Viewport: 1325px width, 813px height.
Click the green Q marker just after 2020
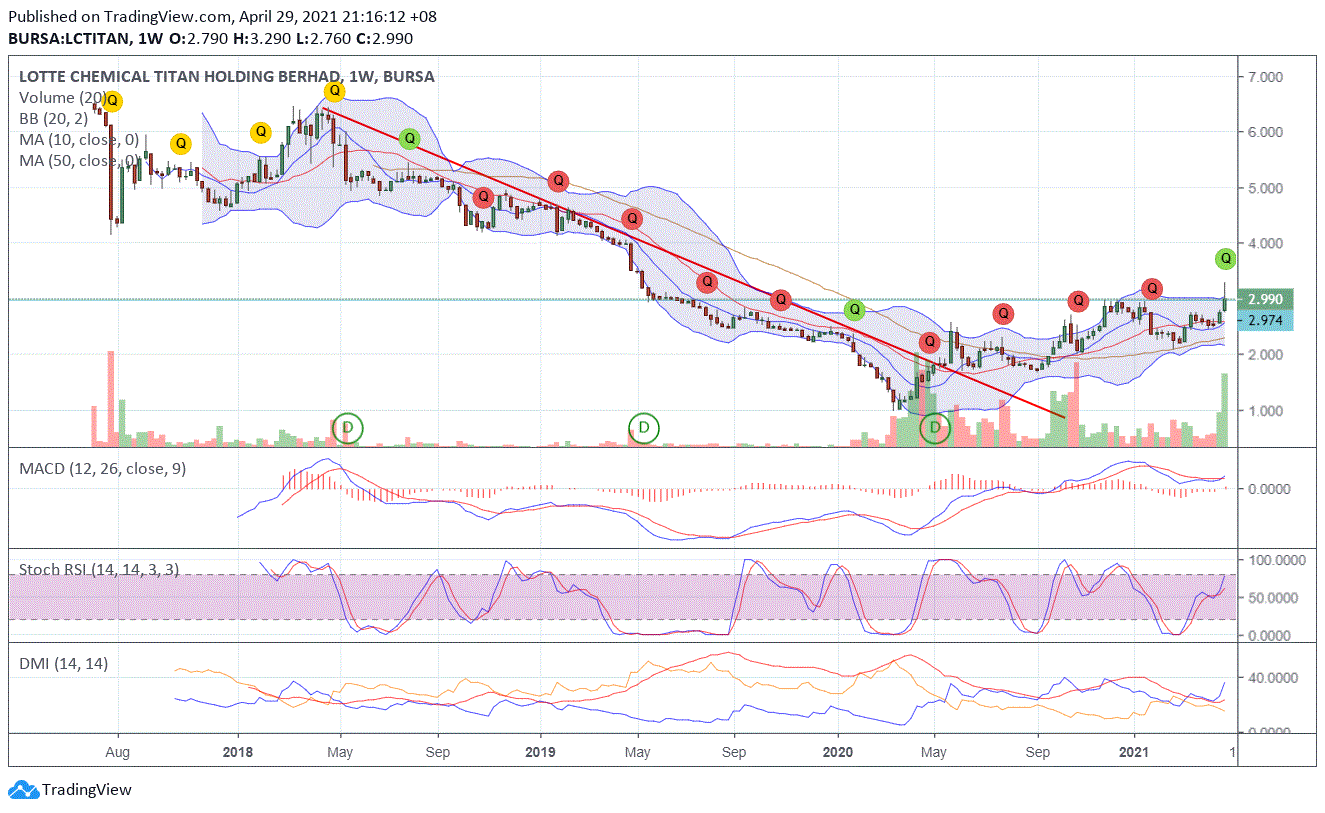click(x=854, y=309)
